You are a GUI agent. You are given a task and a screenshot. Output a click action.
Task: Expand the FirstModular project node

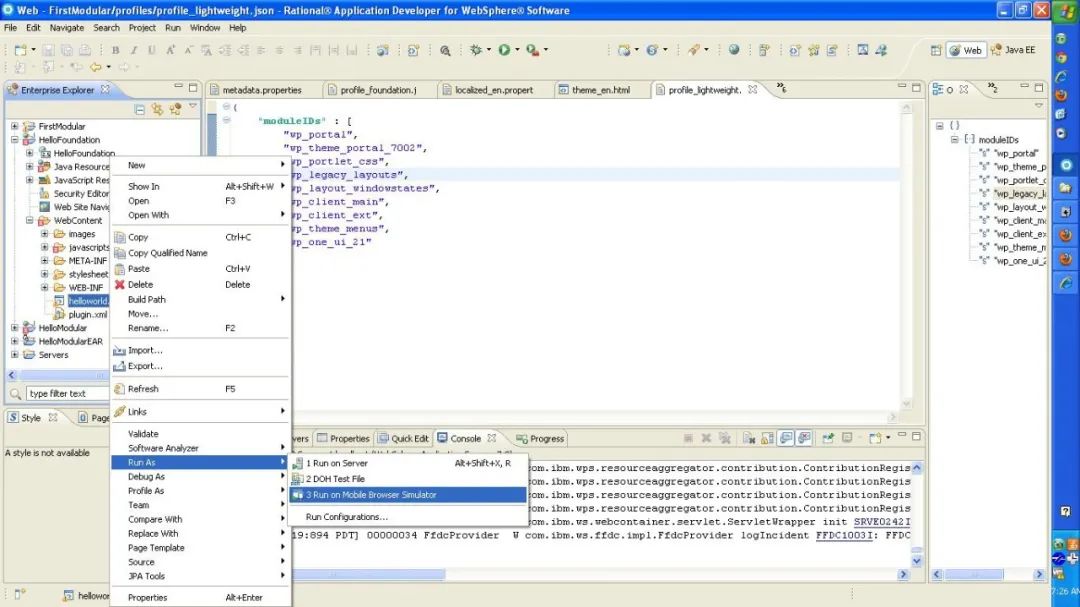tap(15, 127)
